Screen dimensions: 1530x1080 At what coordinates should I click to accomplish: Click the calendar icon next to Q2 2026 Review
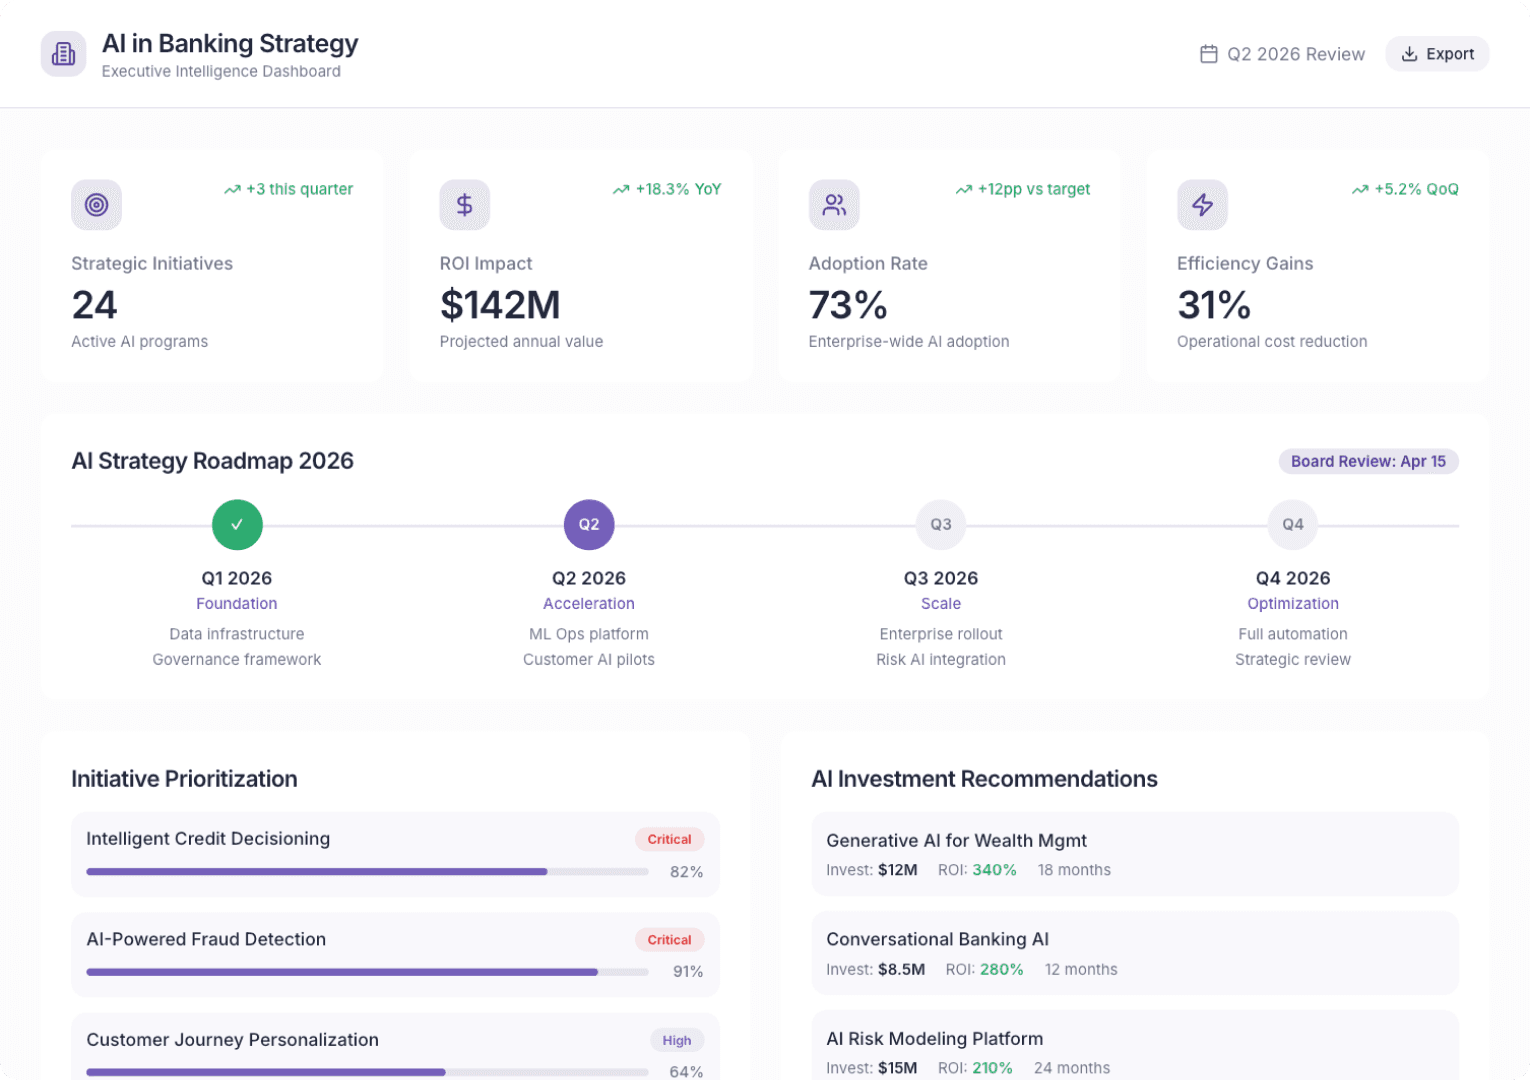pyautogui.click(x=1209, y=53)
